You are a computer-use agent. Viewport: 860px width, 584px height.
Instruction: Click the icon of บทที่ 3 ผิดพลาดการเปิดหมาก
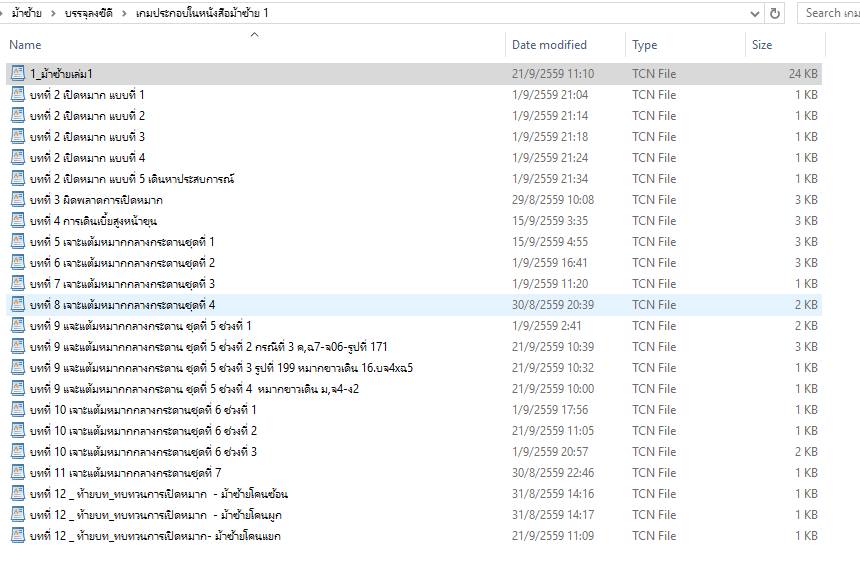pyautogui.click(x=18, y=199)
